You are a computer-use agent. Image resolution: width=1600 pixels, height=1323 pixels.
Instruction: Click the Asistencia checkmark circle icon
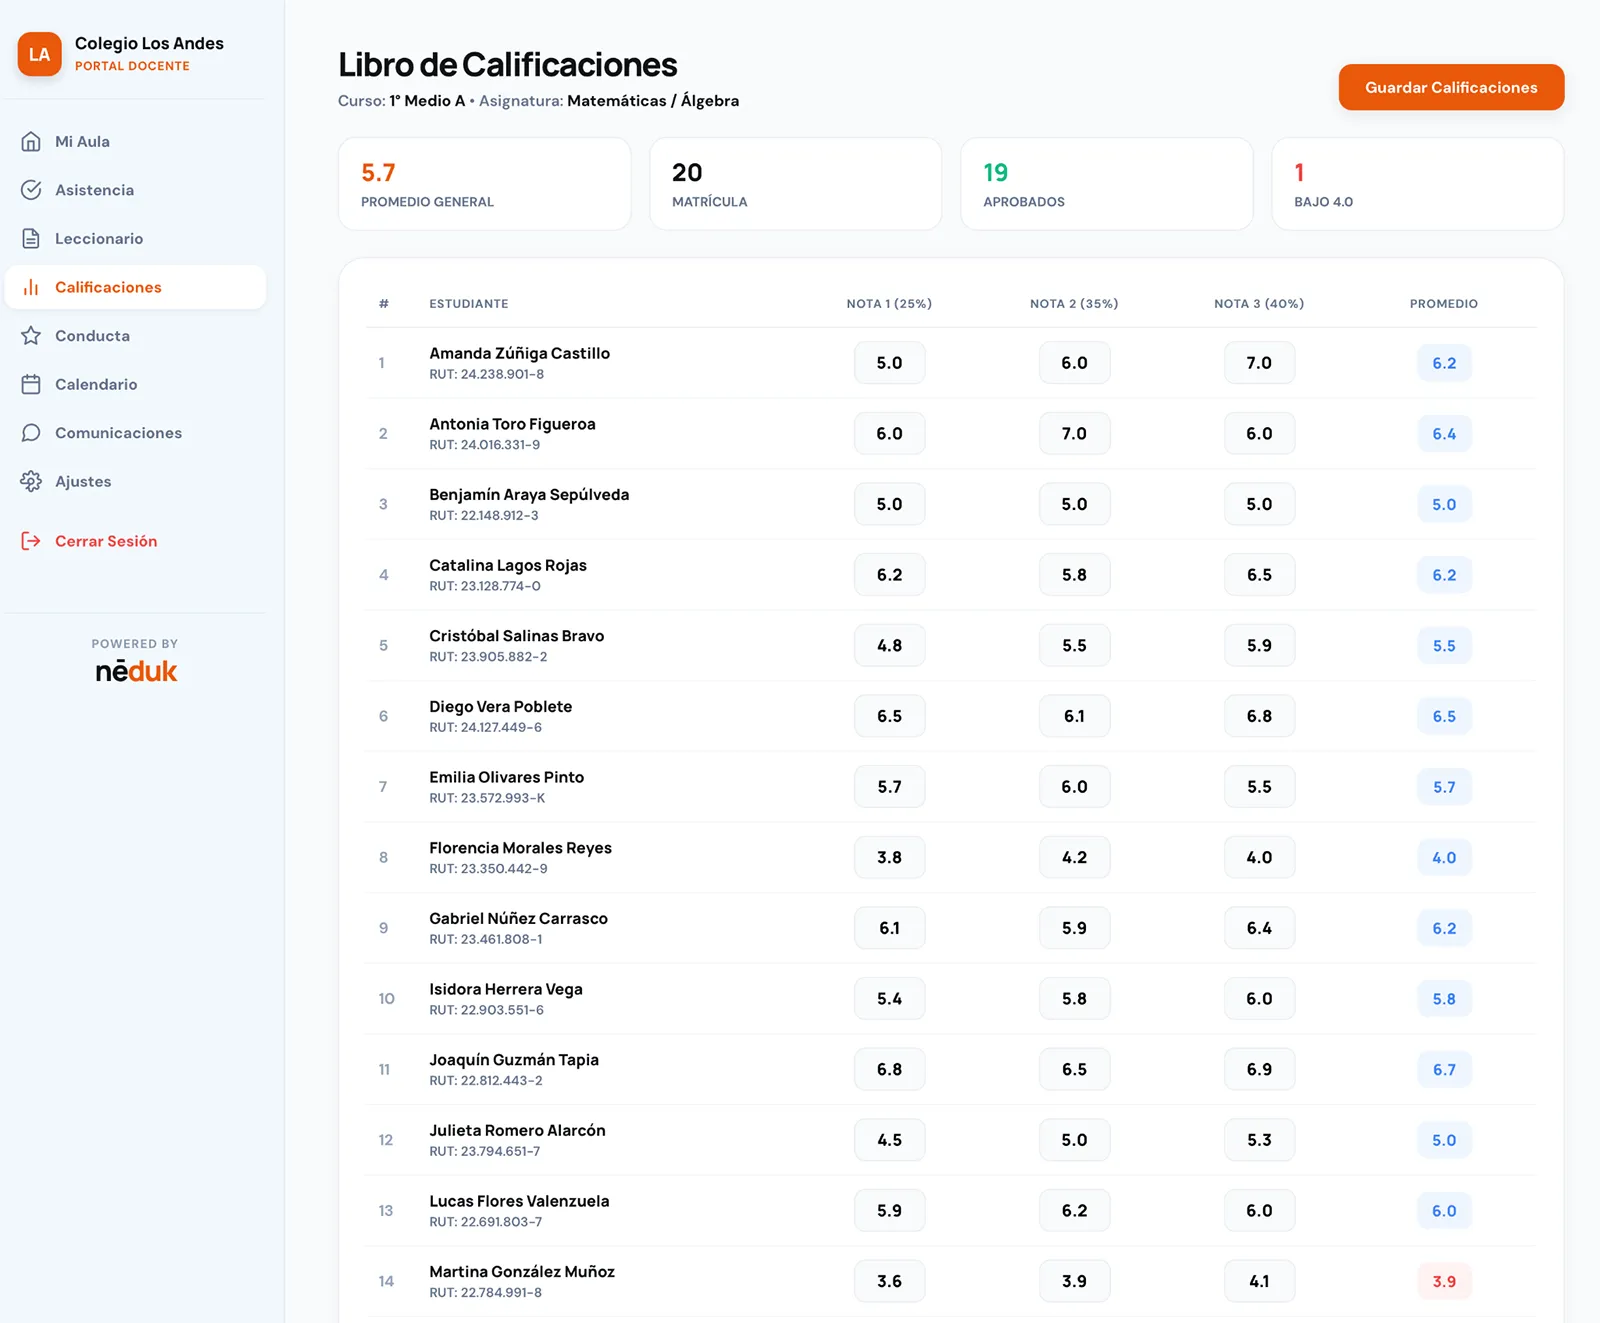(31, 190)
